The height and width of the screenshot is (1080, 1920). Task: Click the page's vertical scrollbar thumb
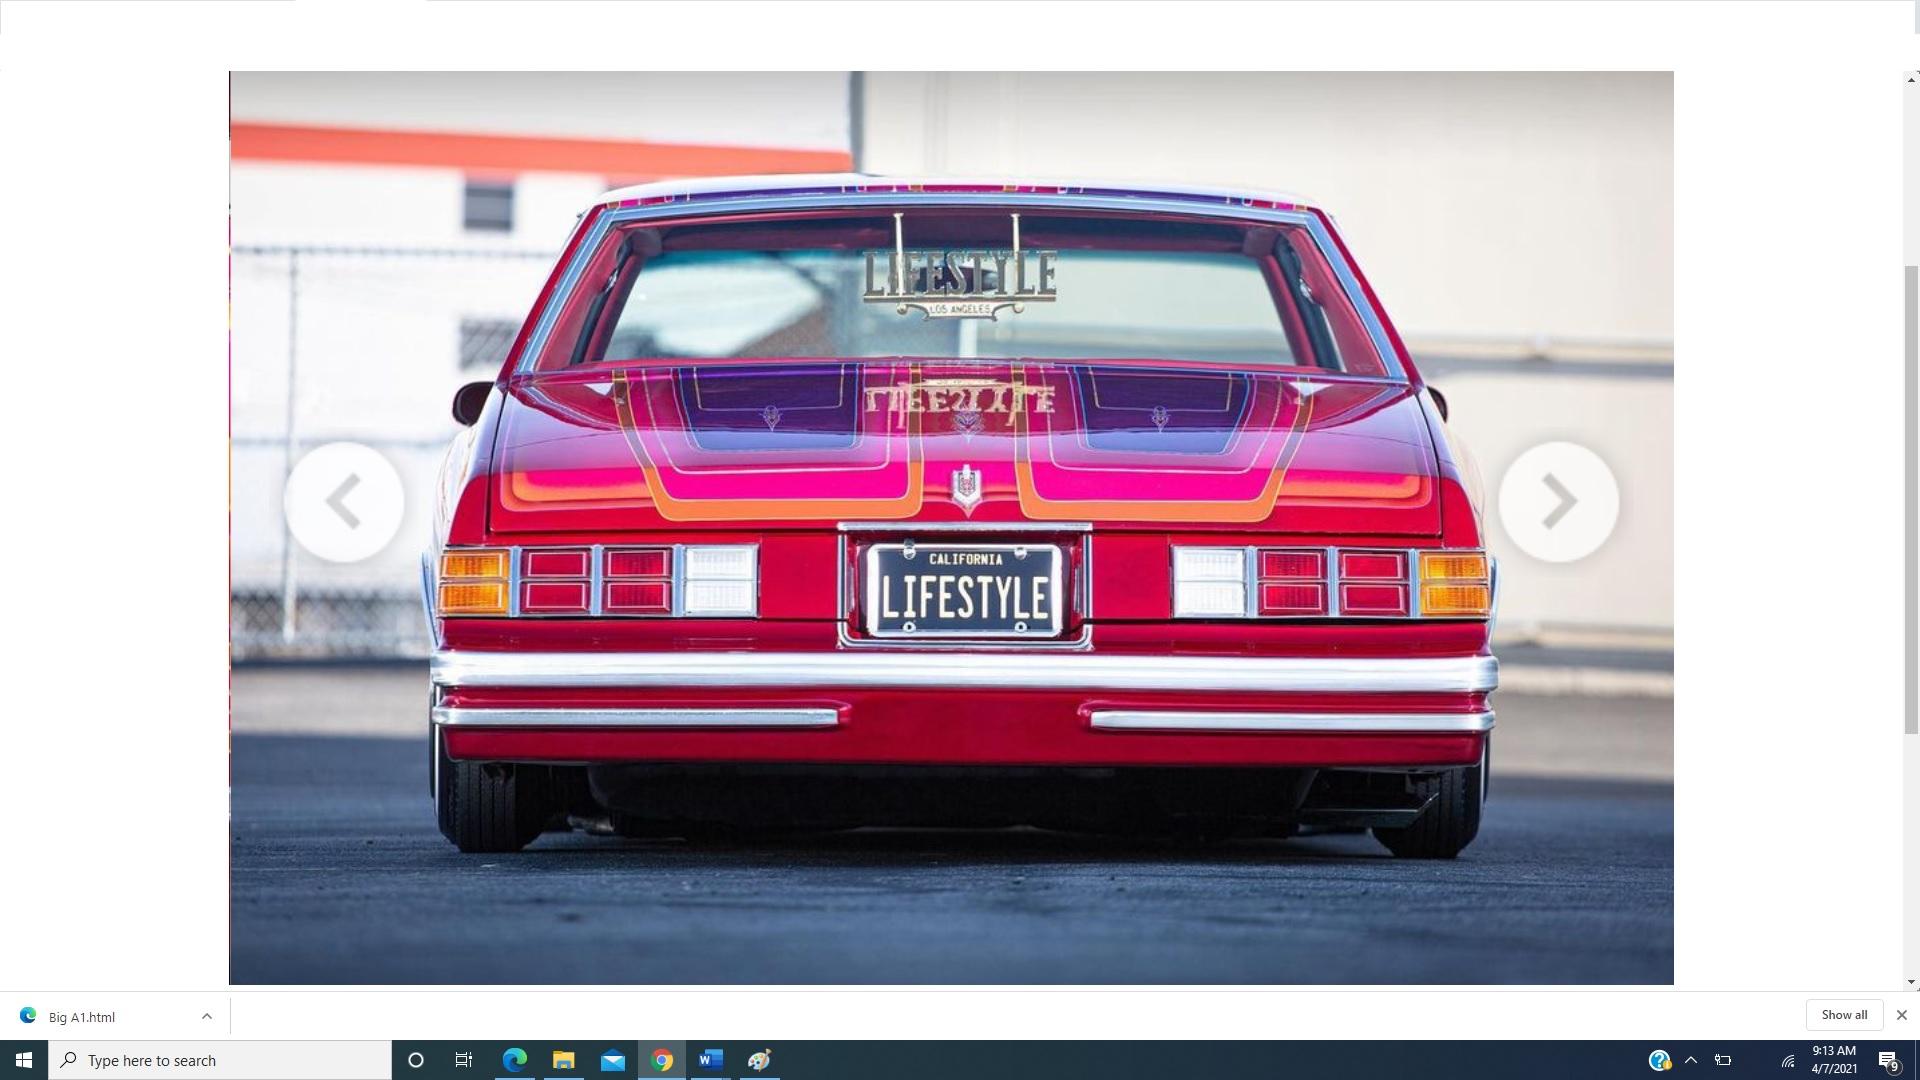pos(1911,500)
